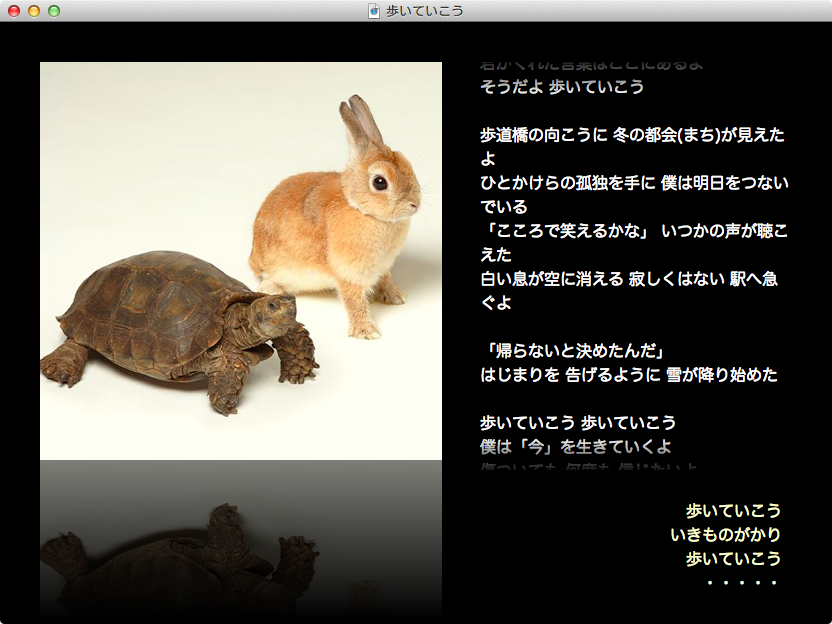832x624 pixels.
Task: Click the song title above the artist name
Action: (733, 511)
